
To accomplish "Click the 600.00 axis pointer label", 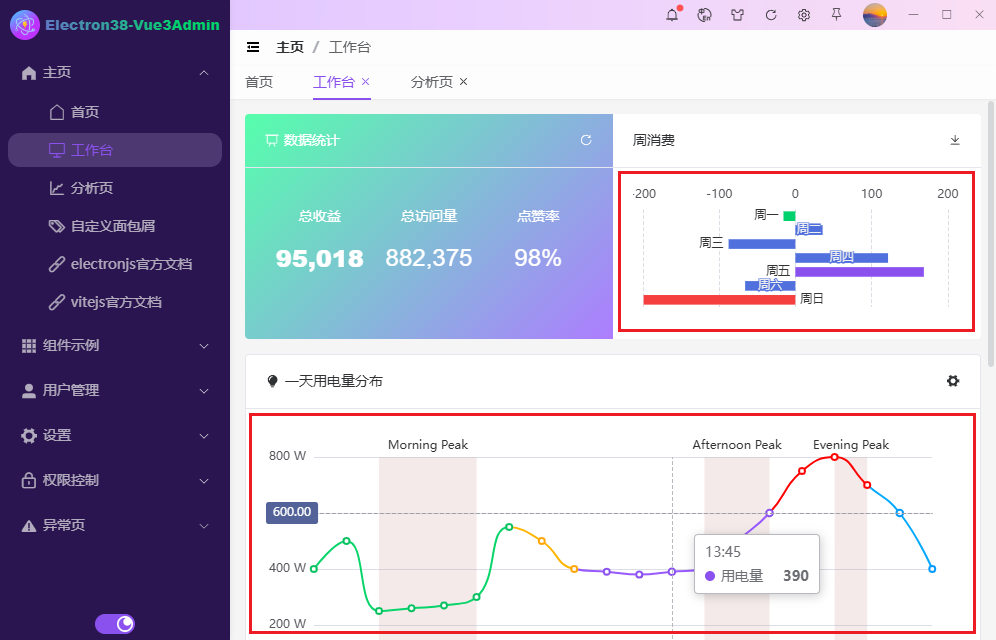I will [292, 512].
